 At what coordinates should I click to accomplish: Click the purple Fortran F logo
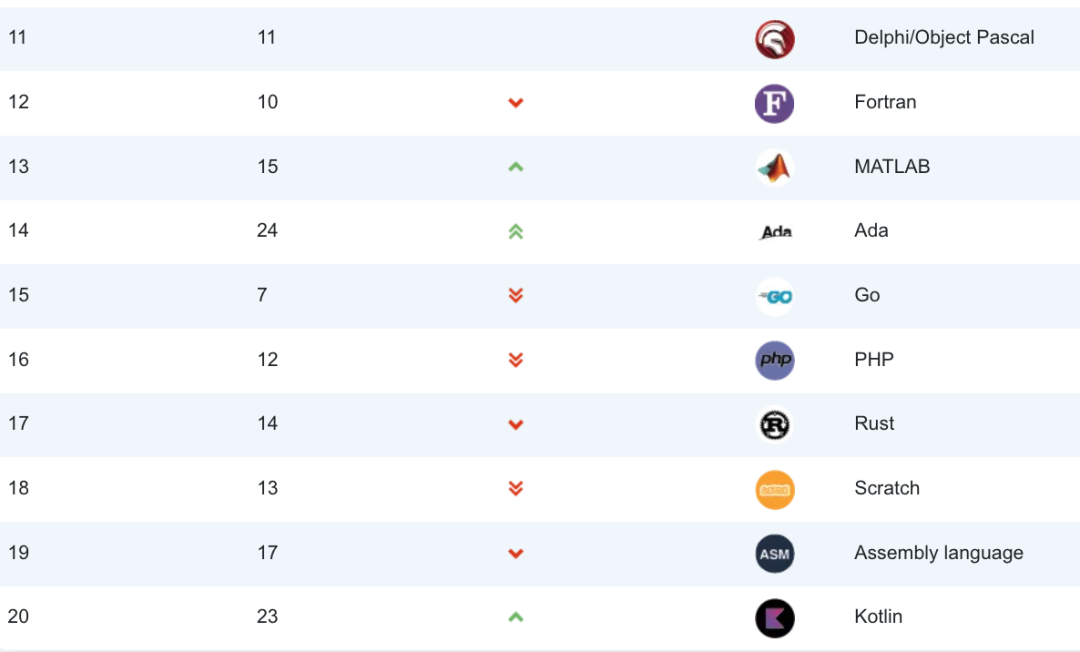(775, 103)
